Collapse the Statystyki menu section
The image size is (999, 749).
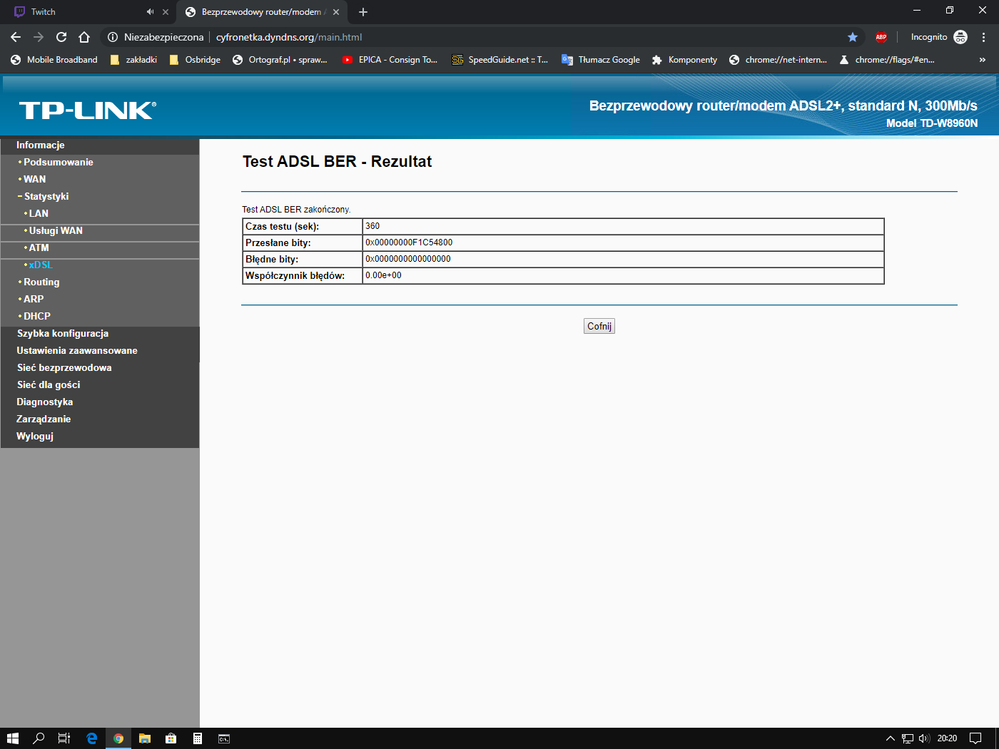click(43, 196)
